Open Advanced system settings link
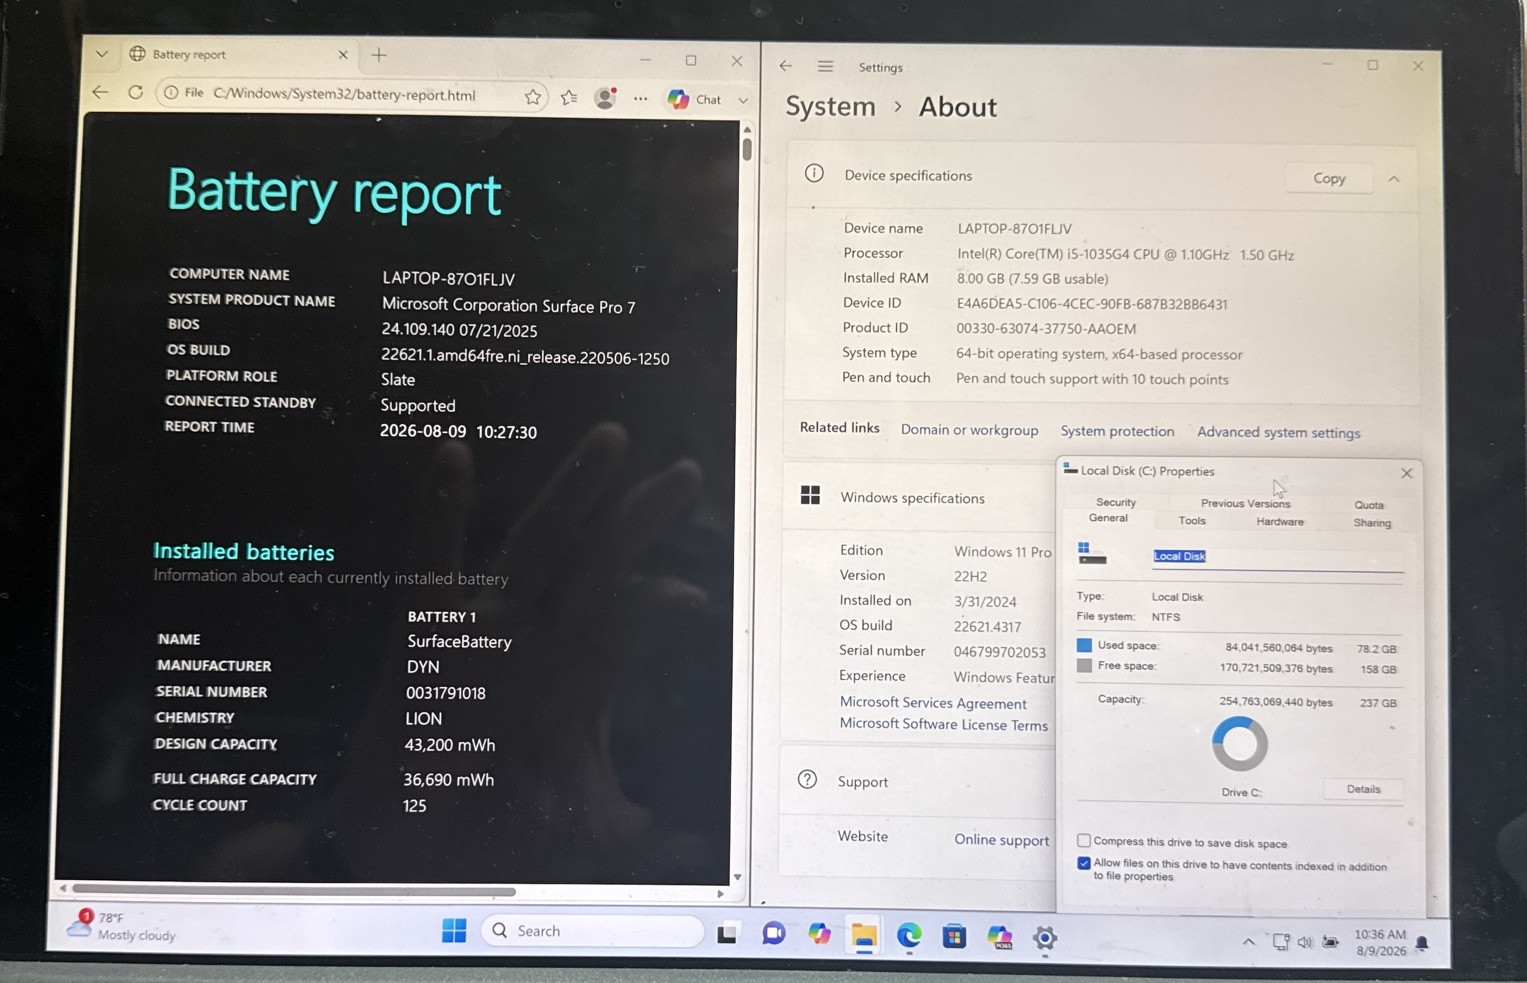The width and height of the screenshot is (1527, 983). [x=1278, y=432]
